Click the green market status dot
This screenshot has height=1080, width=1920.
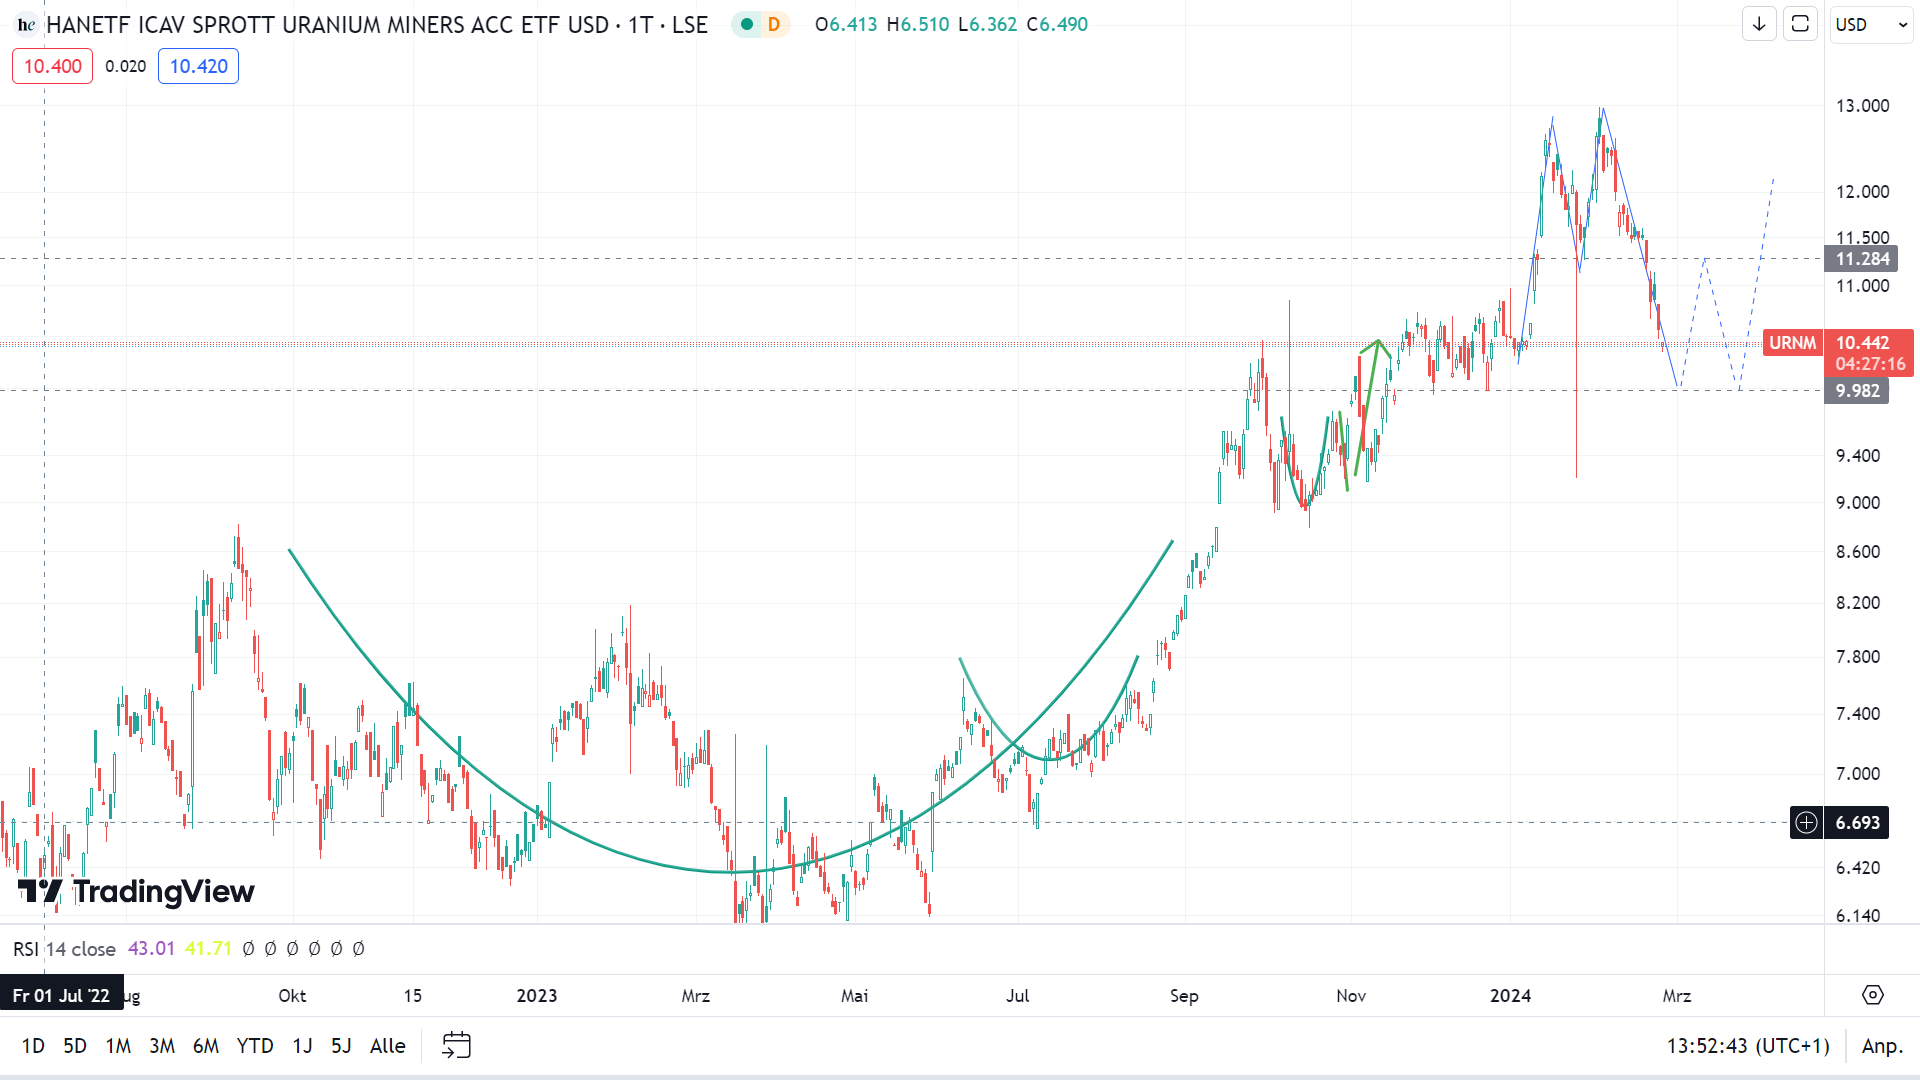[746, 24]
